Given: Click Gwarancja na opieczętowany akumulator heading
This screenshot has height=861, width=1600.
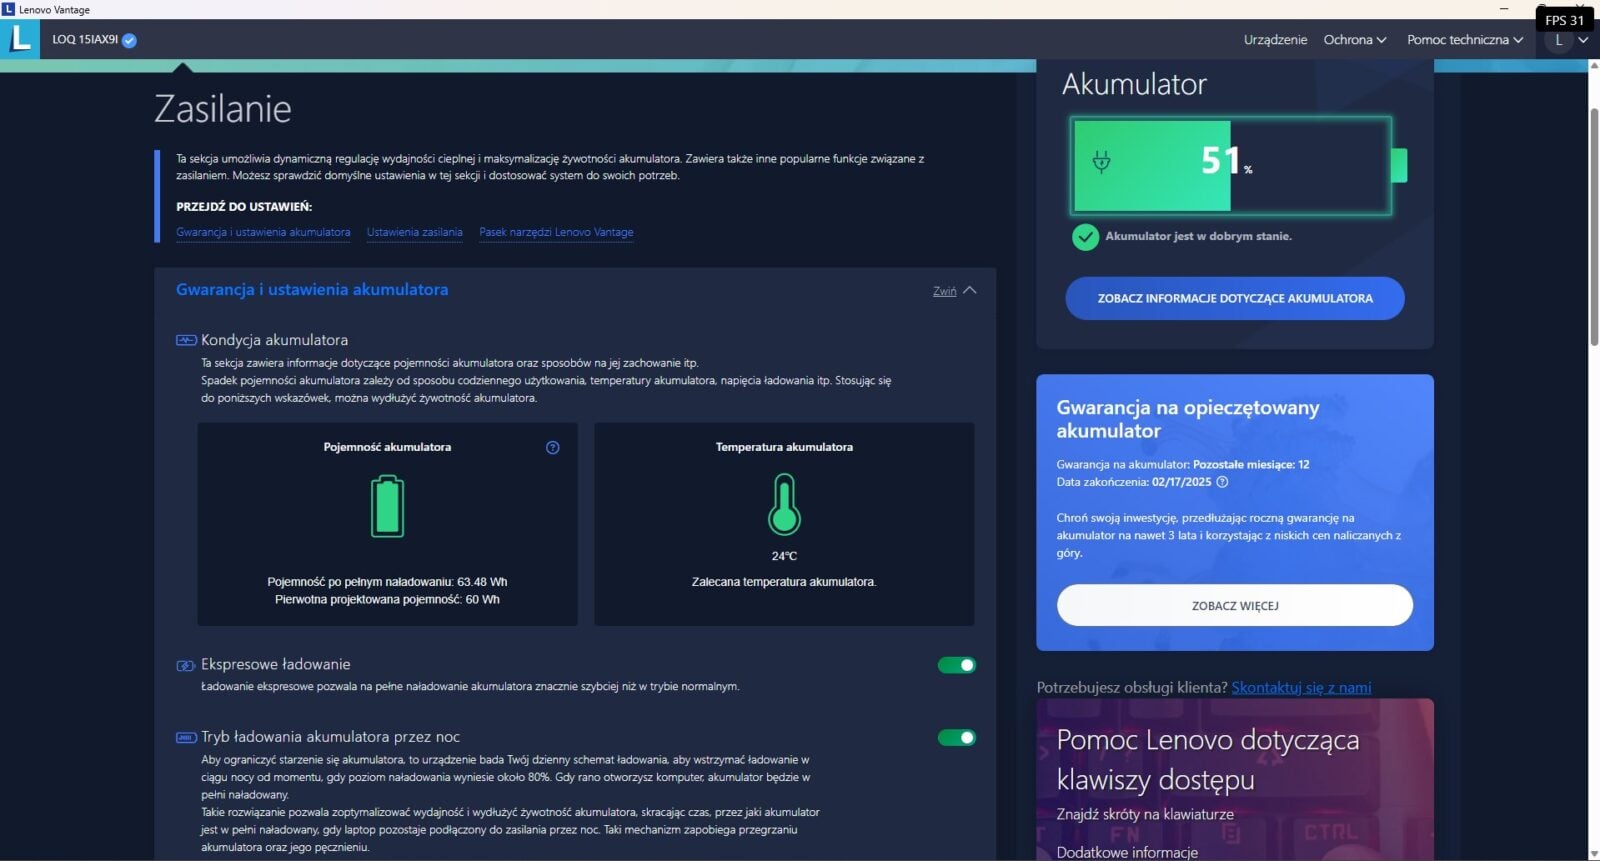Looking at the screenshot, I should (x=1188, y=419).
